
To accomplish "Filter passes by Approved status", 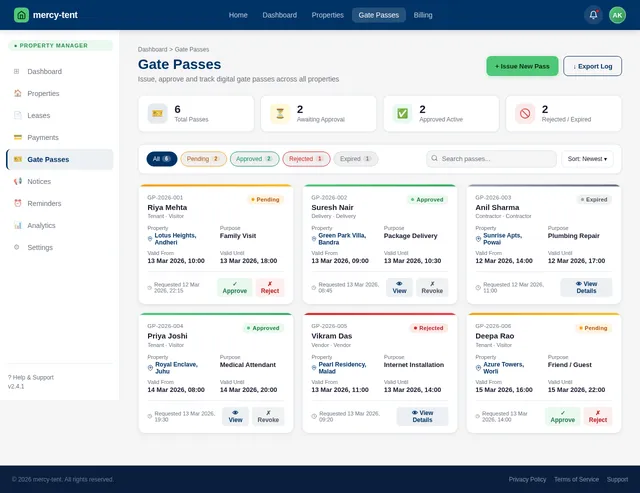I will coord(254,159).
